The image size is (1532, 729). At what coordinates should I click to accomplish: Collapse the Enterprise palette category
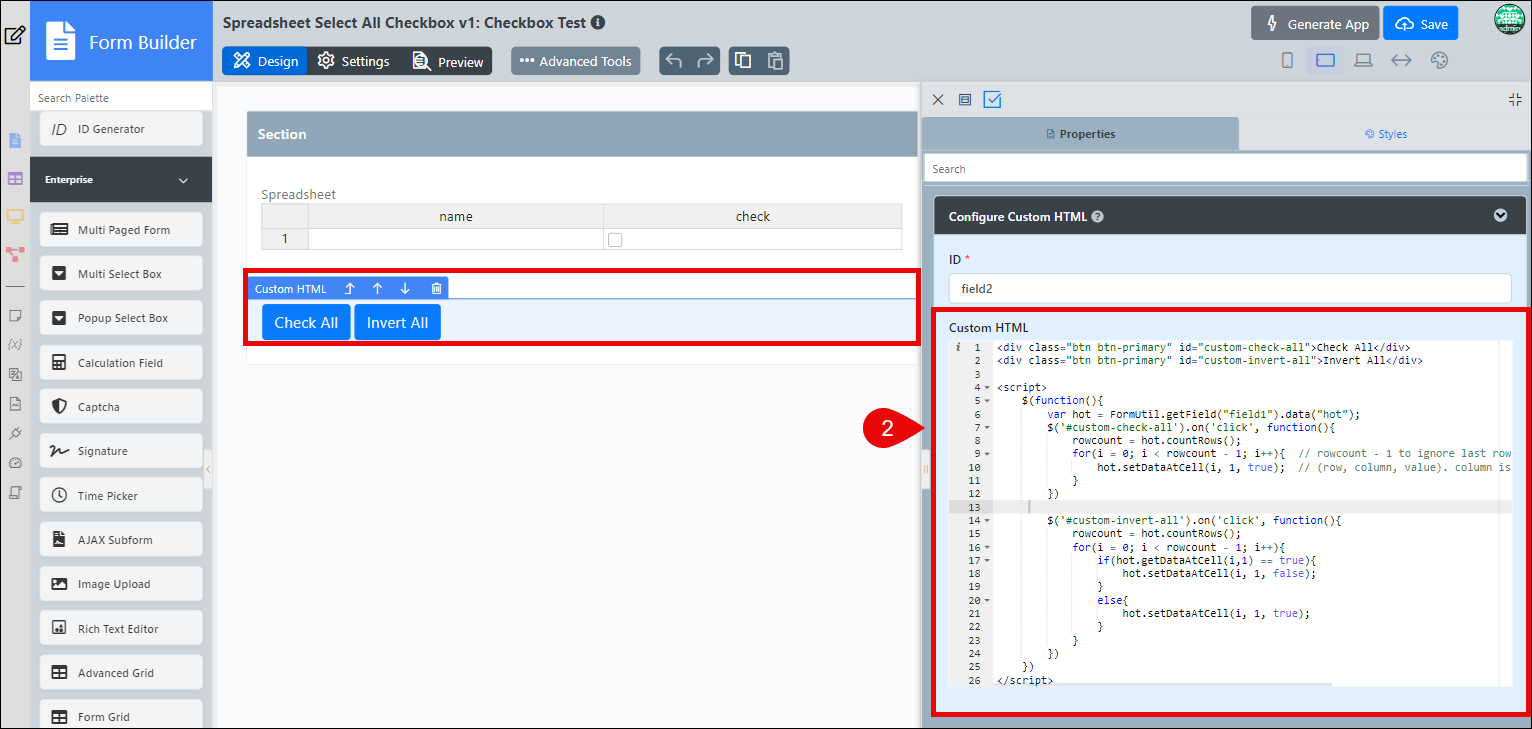(x=183, y=180)
